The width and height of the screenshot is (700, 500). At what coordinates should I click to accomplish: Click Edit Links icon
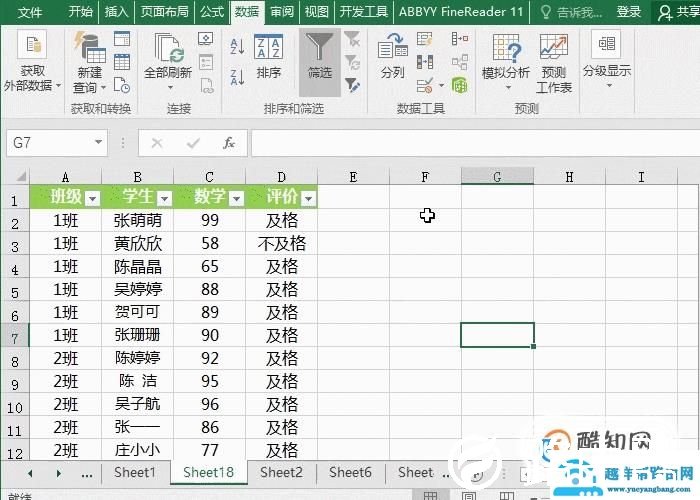[x=206, y=85]
